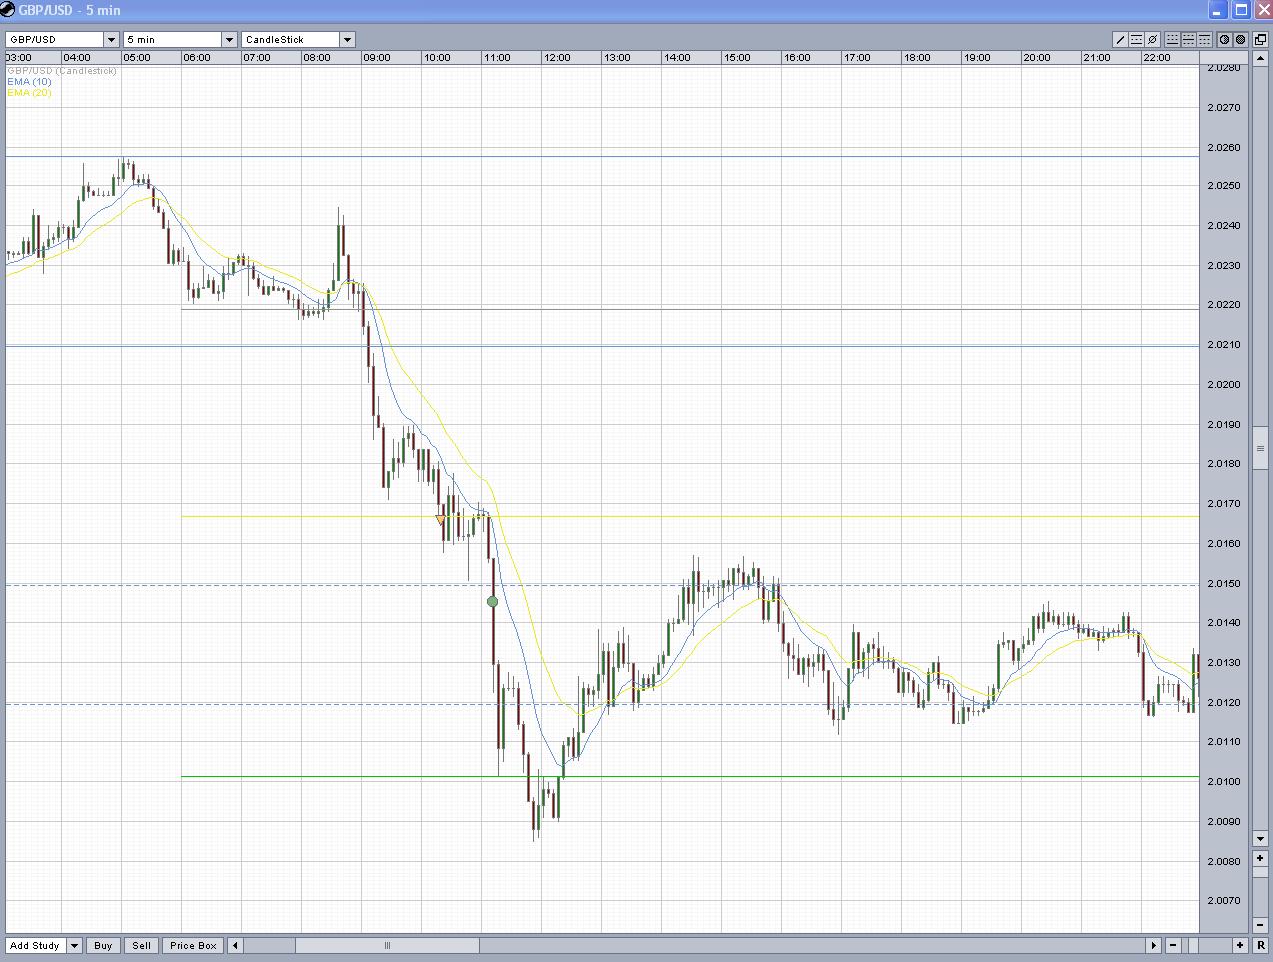
Task: Click the green circle marker on chart
Action: (x=492, y=601)
